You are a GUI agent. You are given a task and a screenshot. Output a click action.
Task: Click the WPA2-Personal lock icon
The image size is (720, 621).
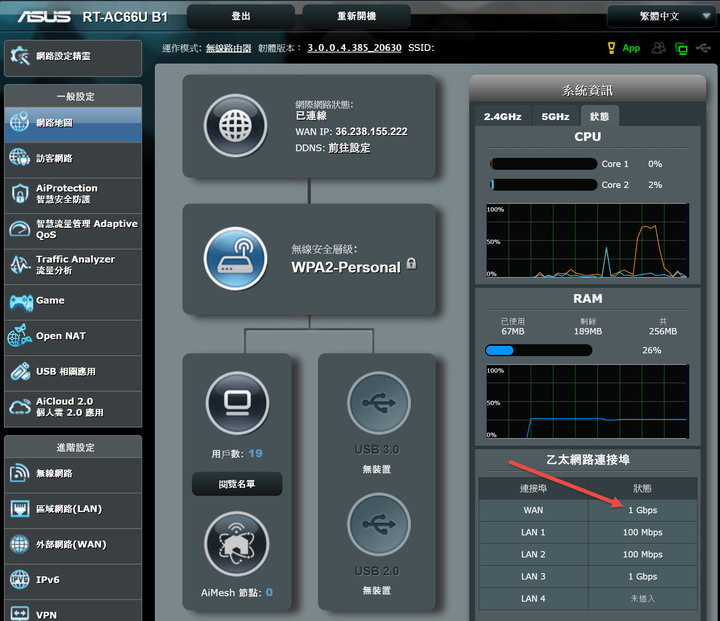(411, 264)
